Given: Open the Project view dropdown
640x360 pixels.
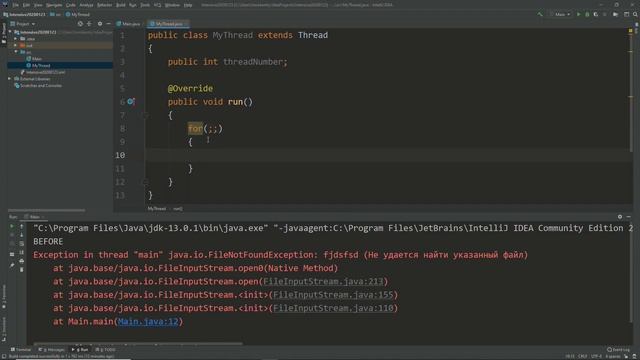Looking at the screenshot, I should 23,24.
